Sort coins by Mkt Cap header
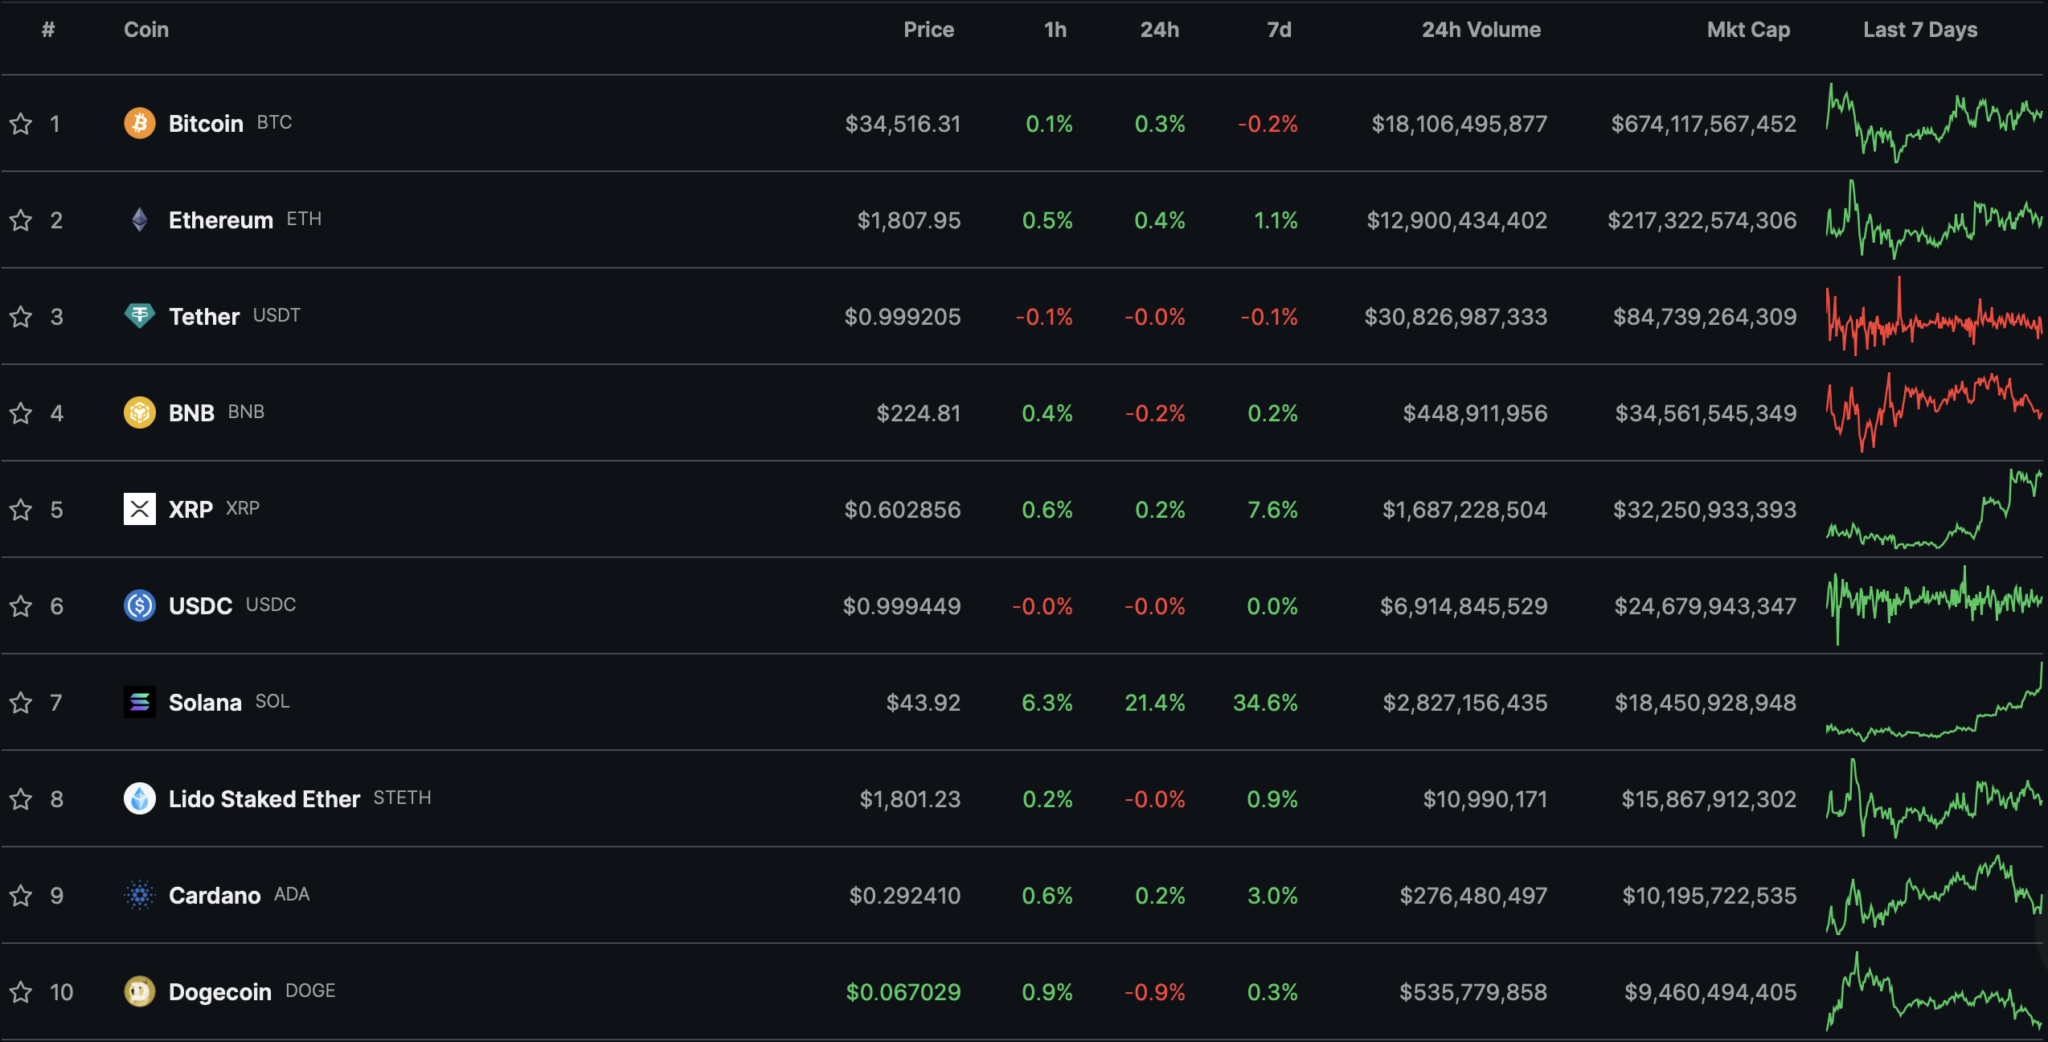This screenshot has width=2048, height=1042. pyautogui.click(x=1747, y=30)
